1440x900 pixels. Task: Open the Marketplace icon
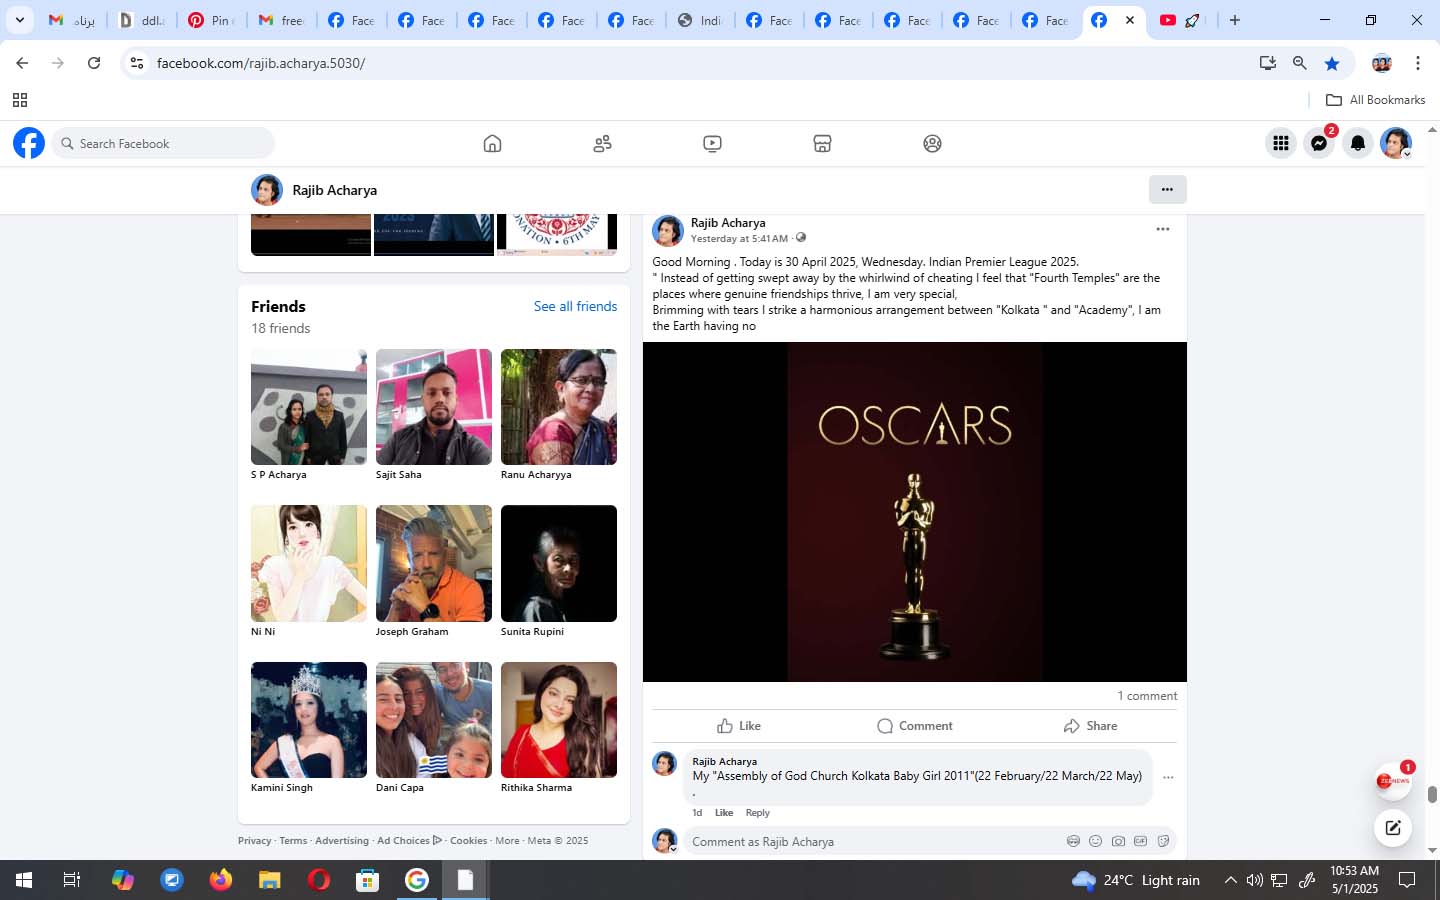pos(822,143)
